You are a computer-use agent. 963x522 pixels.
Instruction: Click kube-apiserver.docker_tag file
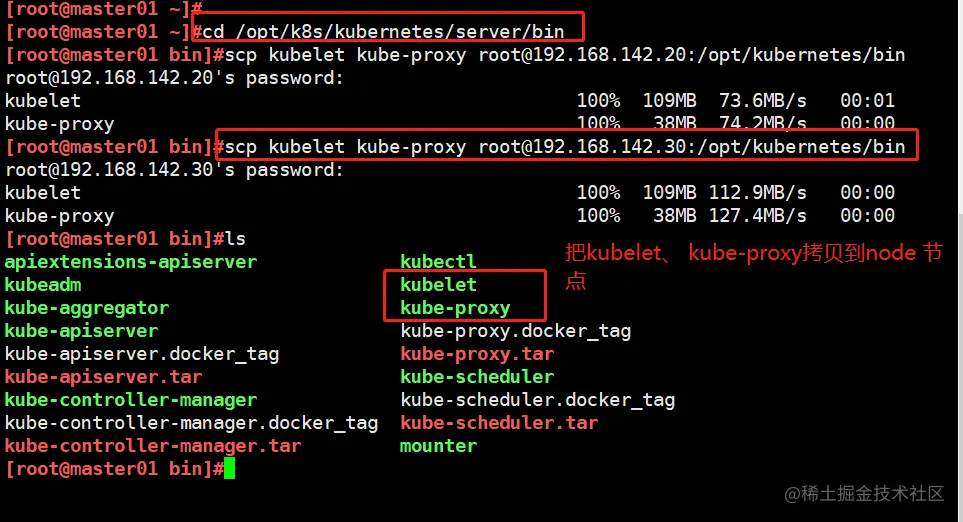tap(142, 354)
